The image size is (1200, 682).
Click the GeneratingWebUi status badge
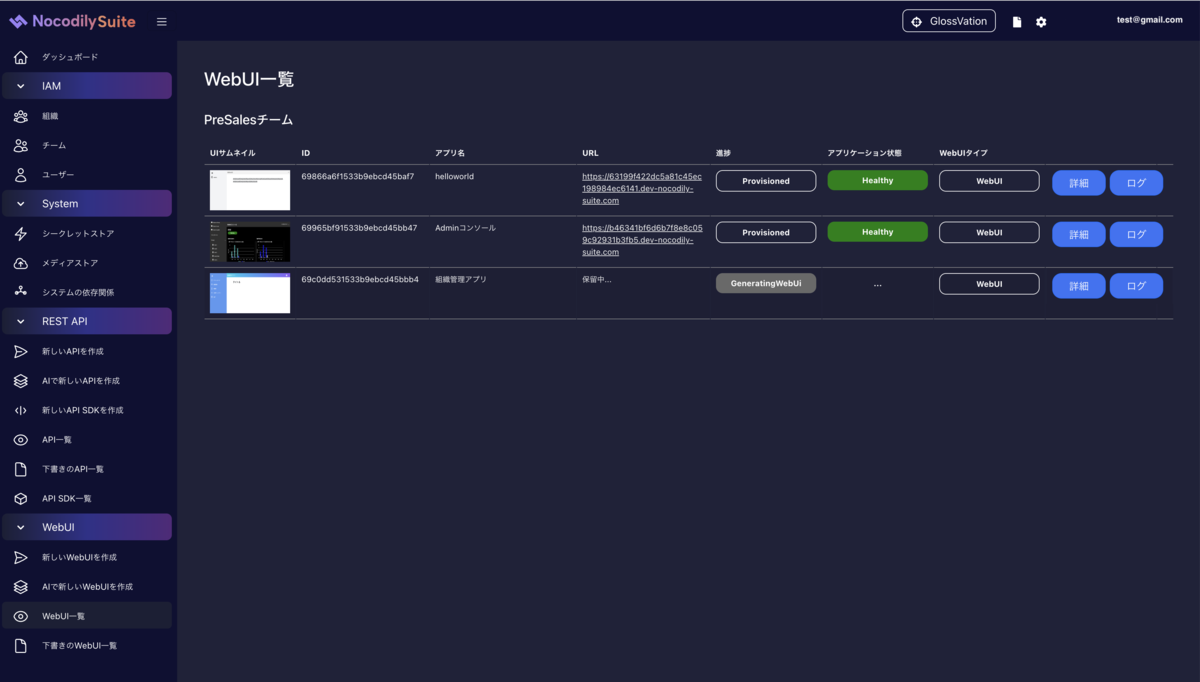click(766, 283)
